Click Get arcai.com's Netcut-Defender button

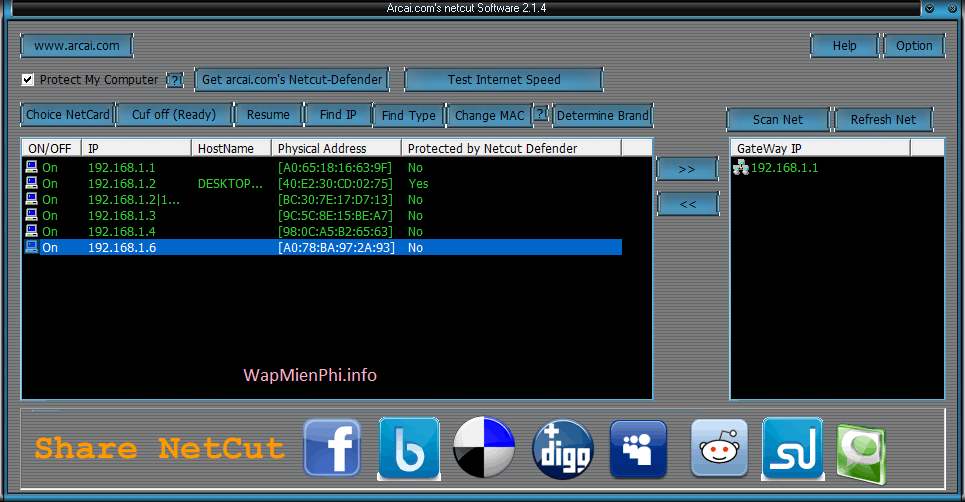[292, 79]
